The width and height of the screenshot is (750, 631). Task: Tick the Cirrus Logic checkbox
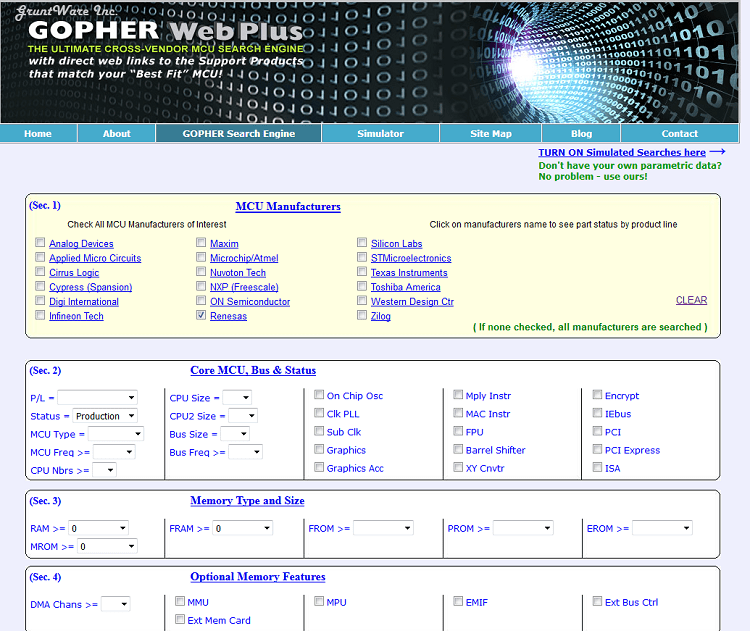[40, 271]
